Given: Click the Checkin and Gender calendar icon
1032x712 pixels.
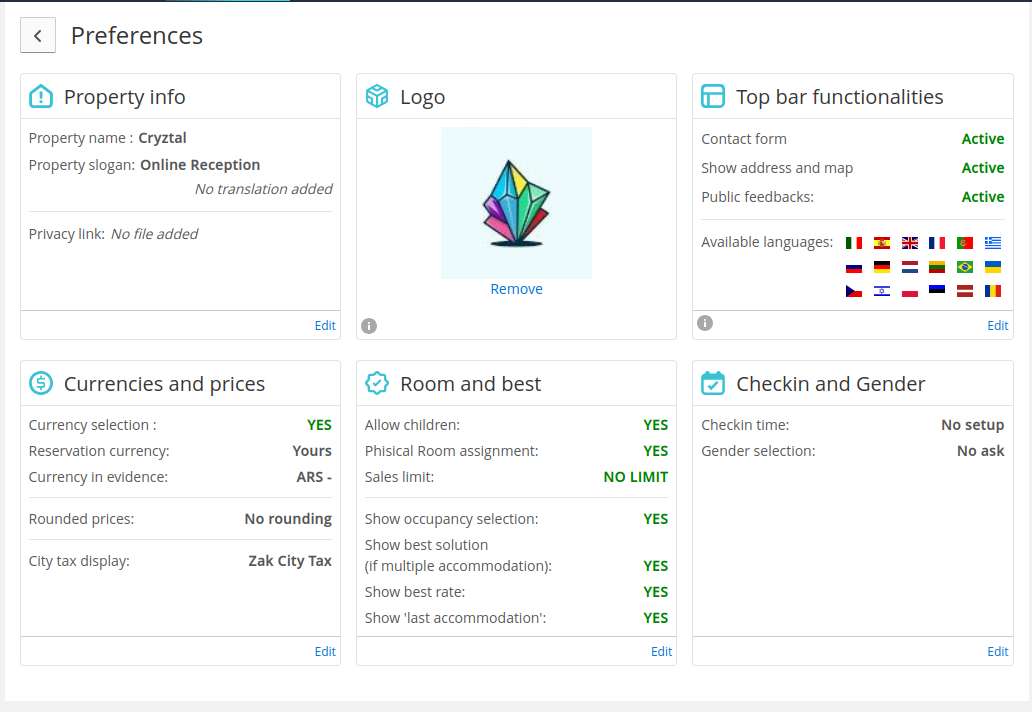Looking at the screenshot, I should pyautogui.click(x=713, y=383).
